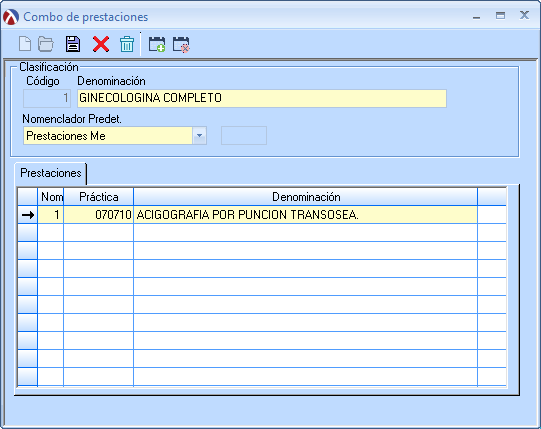The height and width of the screenshot is (429, 541).
Task: Click the Código field showing 1
Action: (x=47, y=98)
